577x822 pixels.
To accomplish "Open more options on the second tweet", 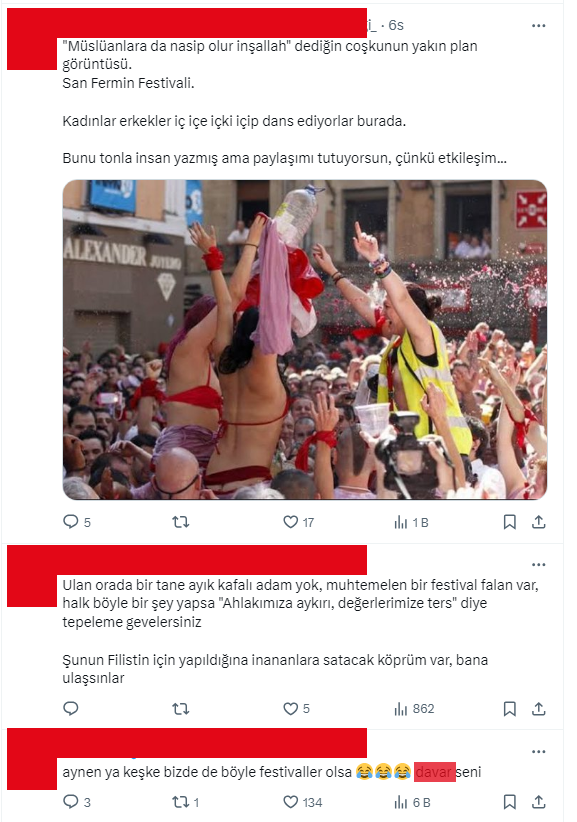I will click(x=539, y=565).
